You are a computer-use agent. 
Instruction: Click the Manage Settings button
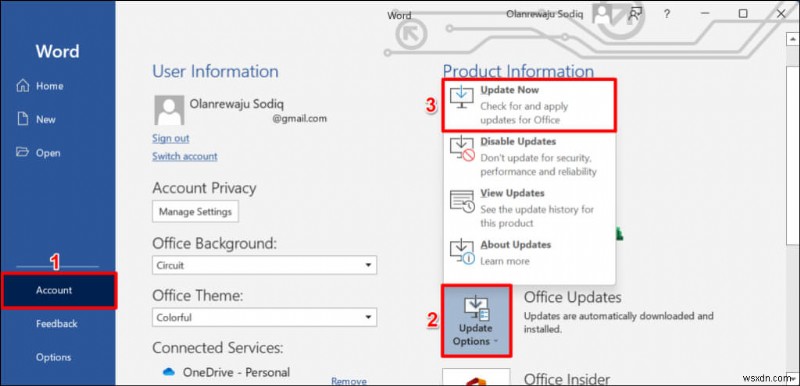point(195,212)
